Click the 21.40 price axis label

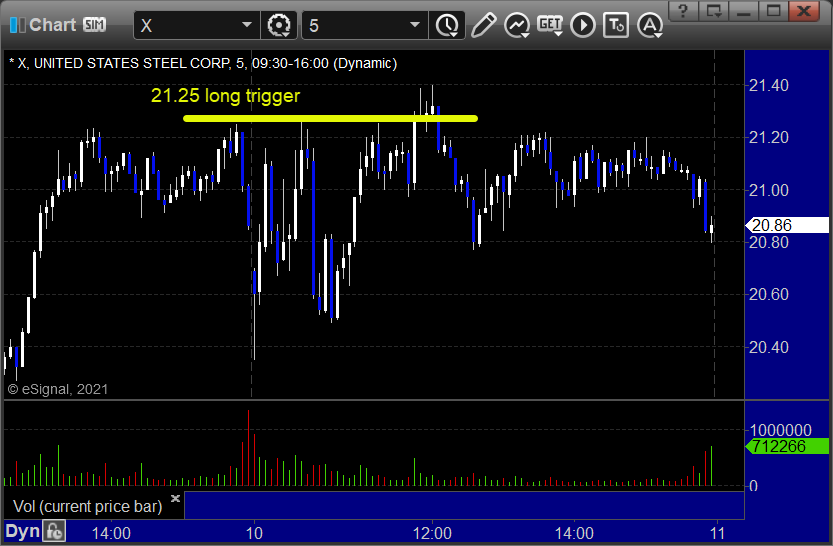tap(769, 85)
